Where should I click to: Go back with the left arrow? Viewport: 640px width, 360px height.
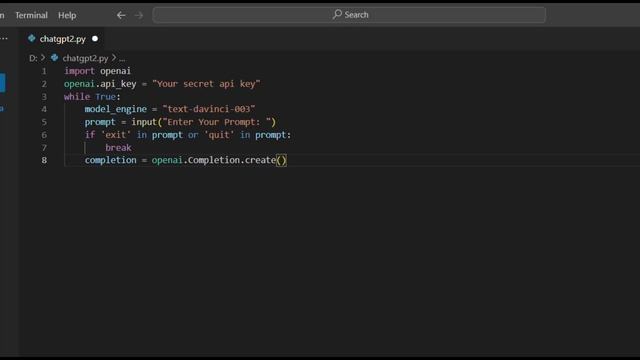[x=121, y=15]
